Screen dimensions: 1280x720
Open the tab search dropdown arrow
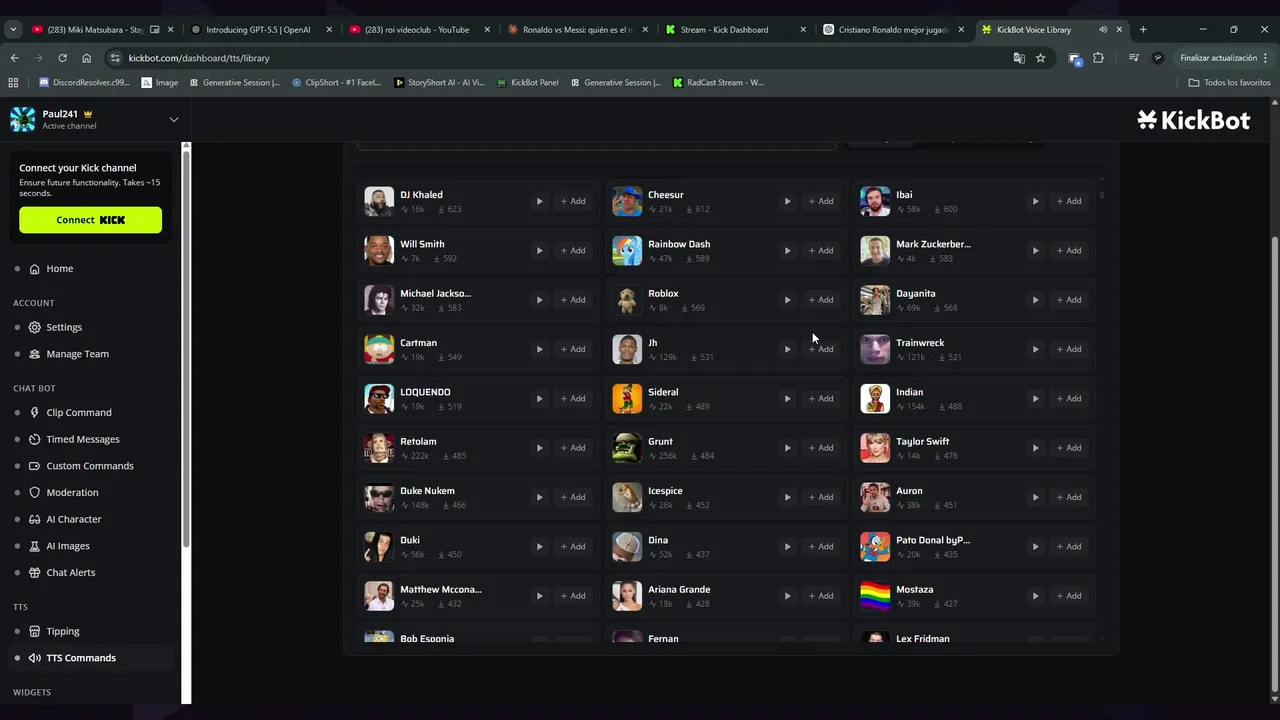coord(13,30)
